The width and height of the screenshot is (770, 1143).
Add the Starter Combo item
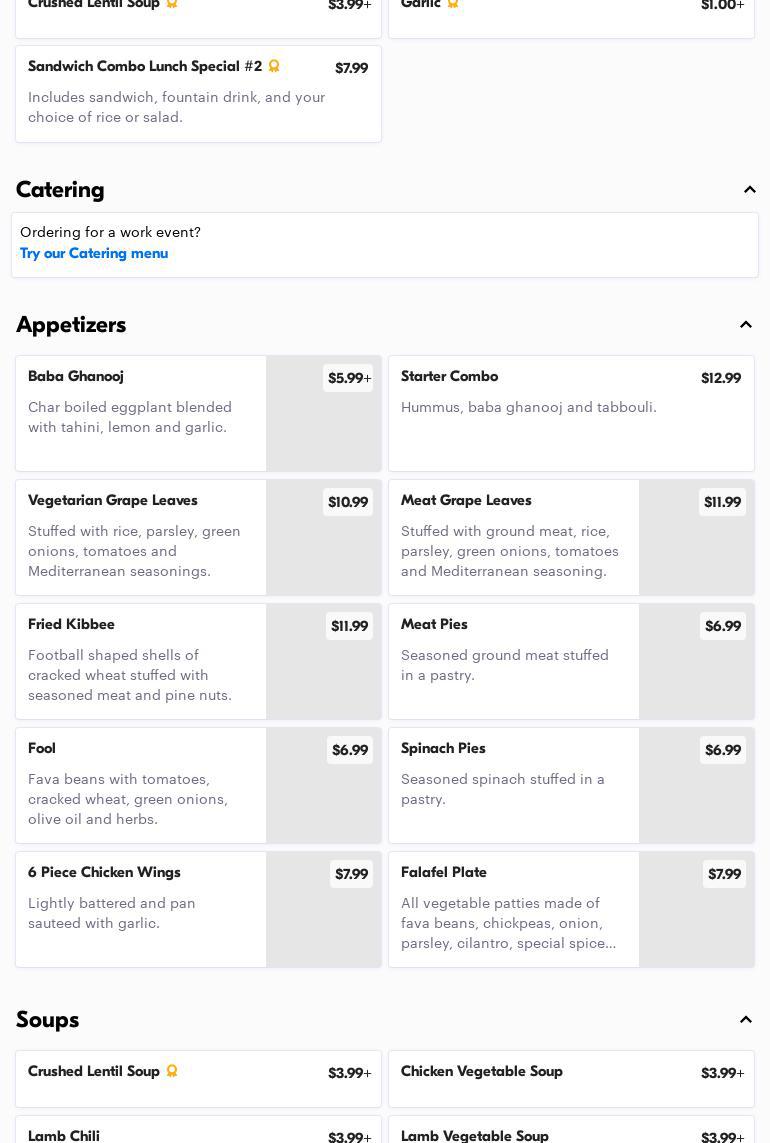[570, 413]
